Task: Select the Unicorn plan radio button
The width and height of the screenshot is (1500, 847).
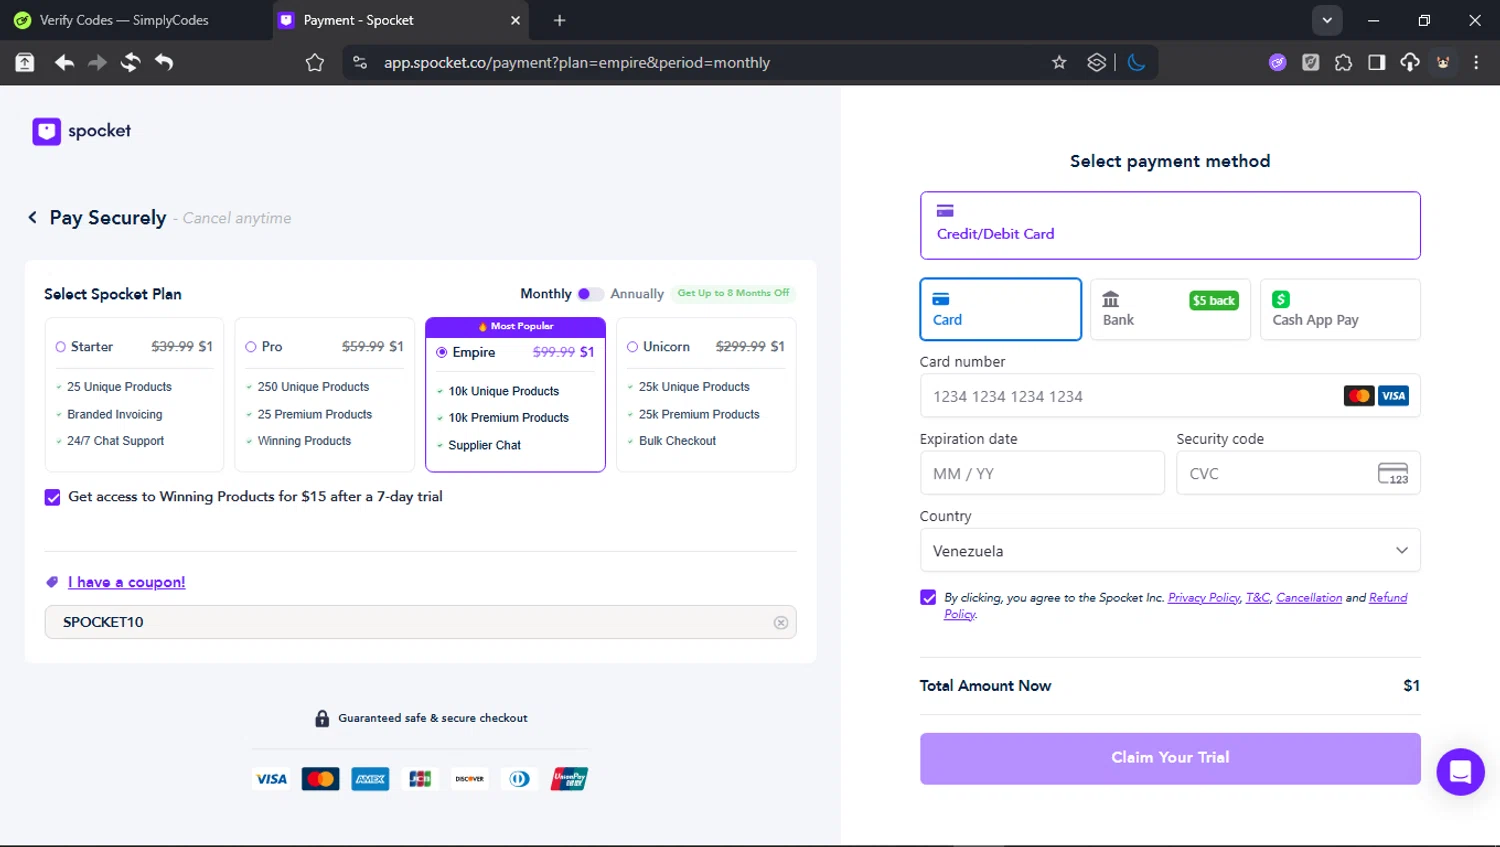Action: tap(632, 347)
